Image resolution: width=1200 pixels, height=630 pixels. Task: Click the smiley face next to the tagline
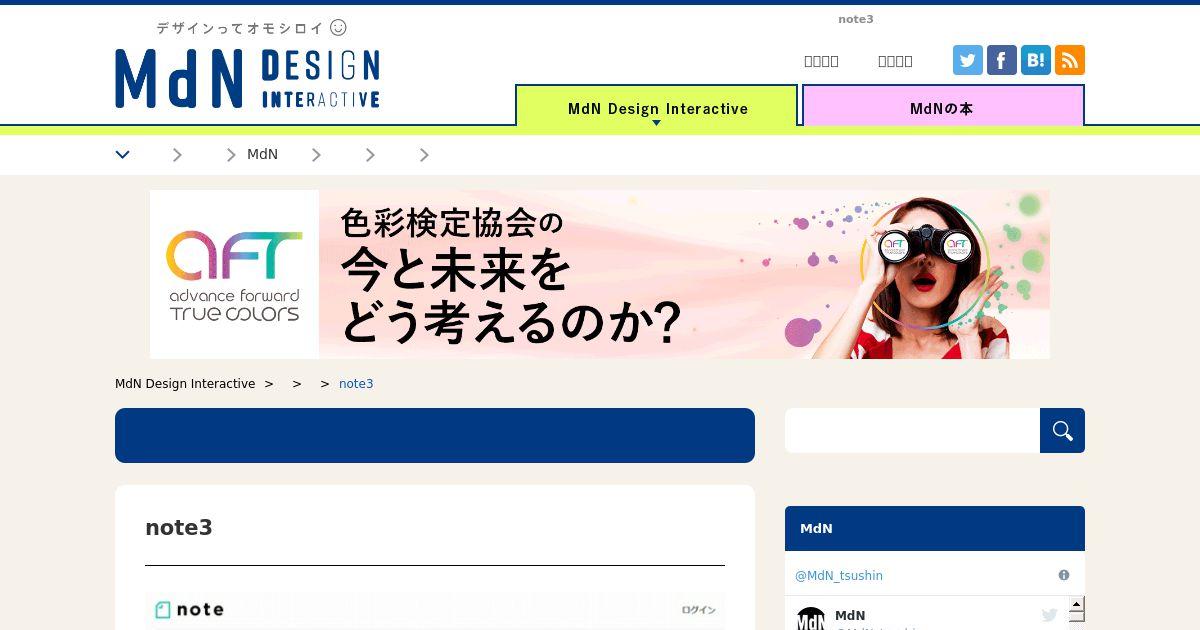pos(338,27)
